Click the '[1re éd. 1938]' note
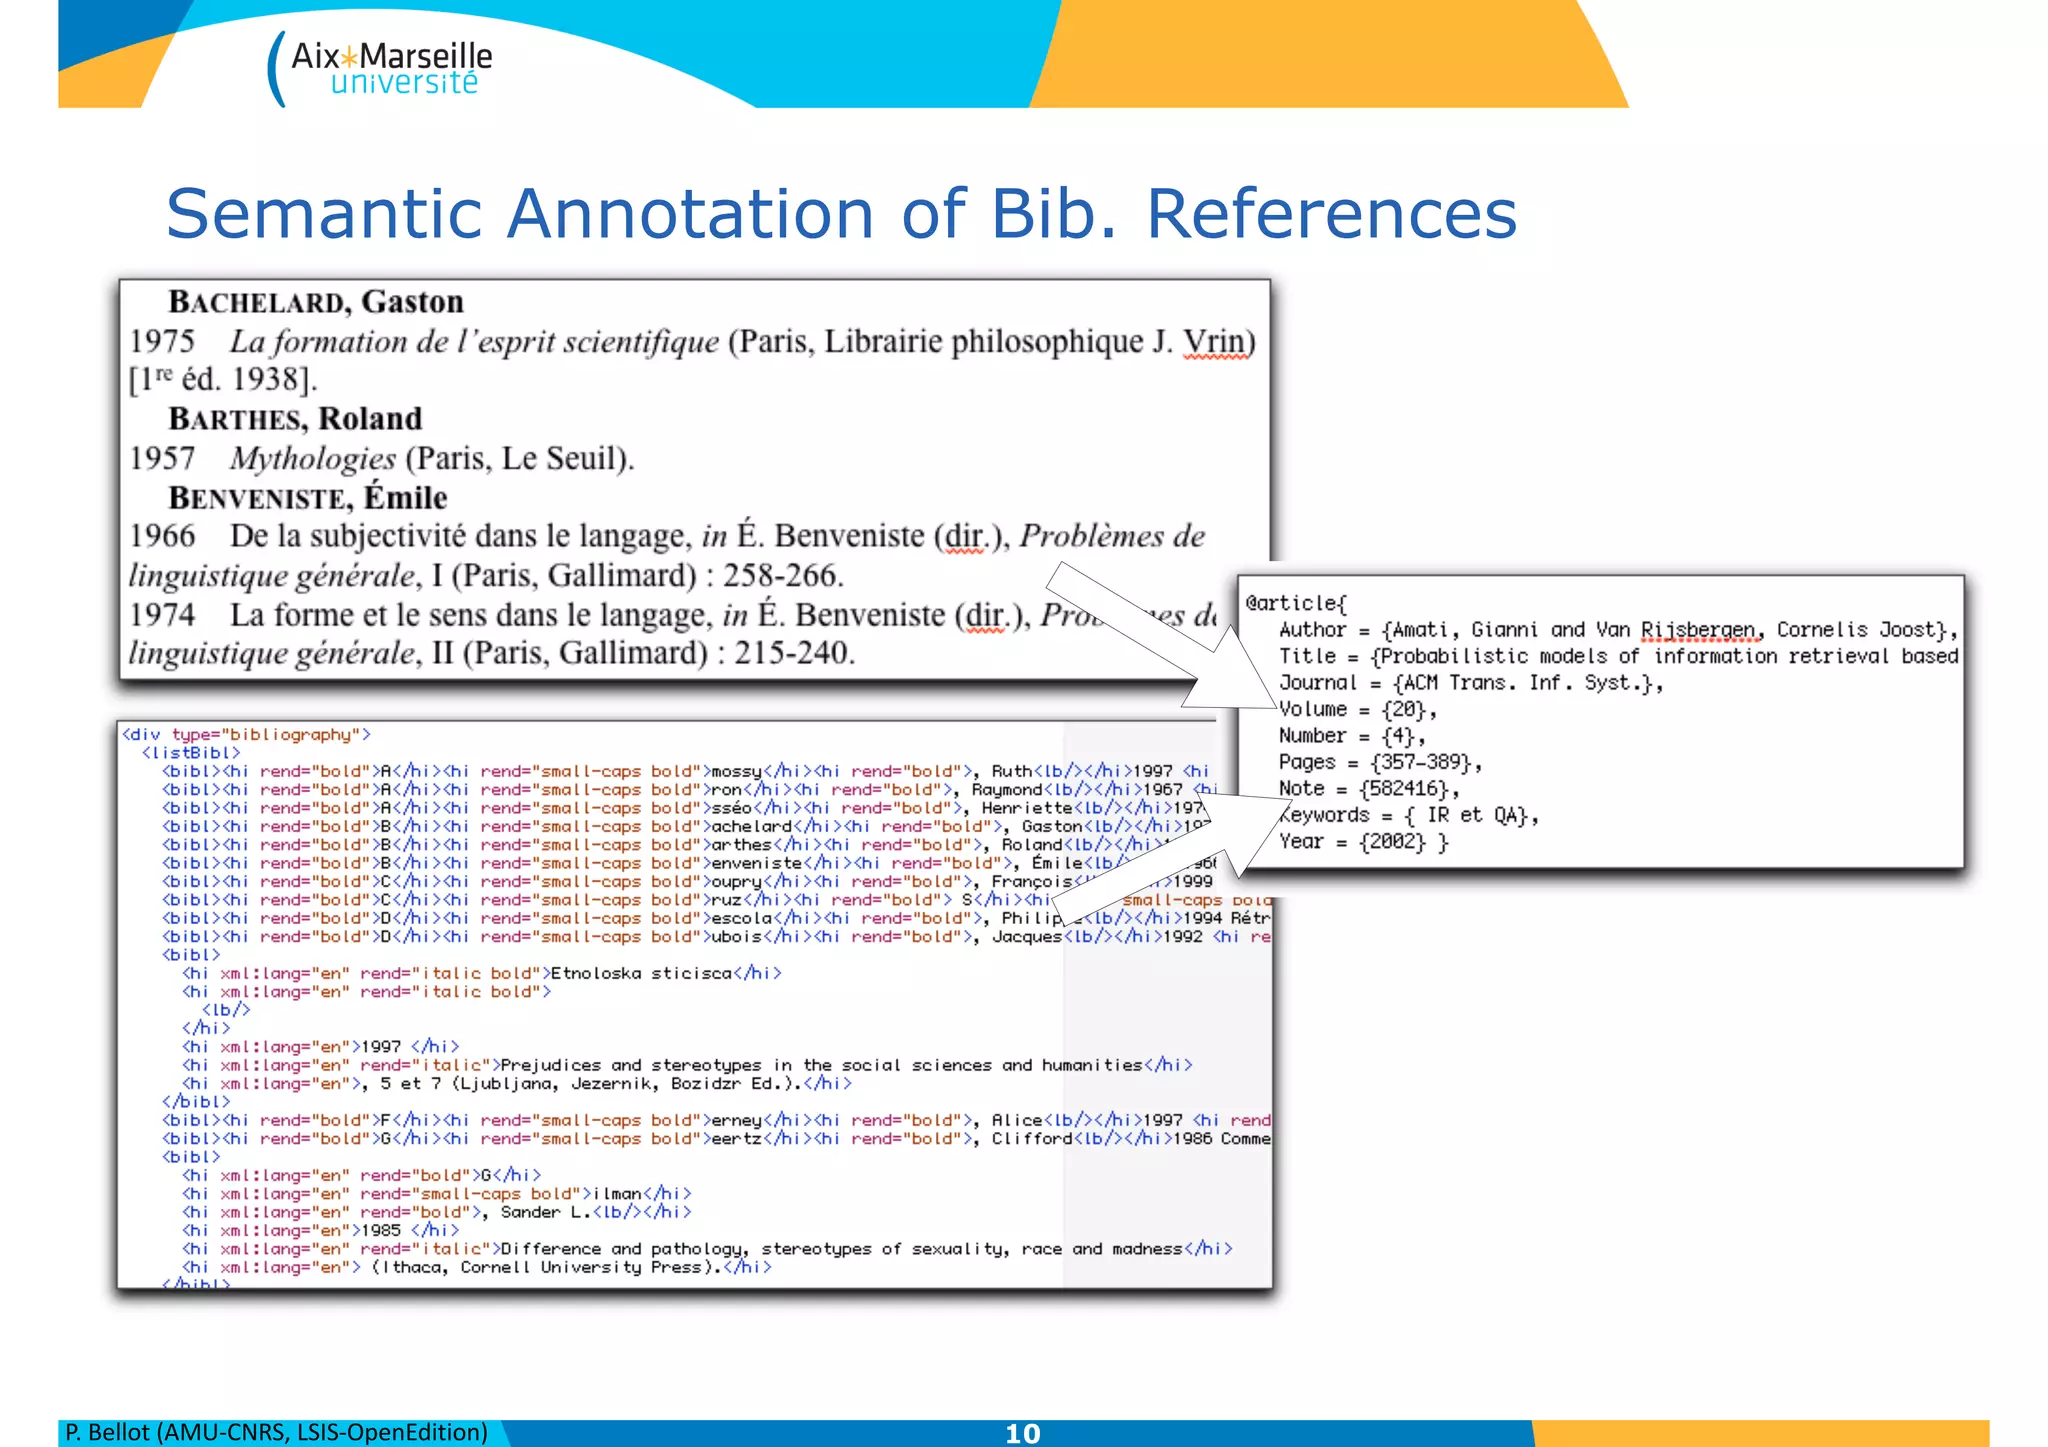Viewport: 2048px width, 1447px height. pos(223,380)
